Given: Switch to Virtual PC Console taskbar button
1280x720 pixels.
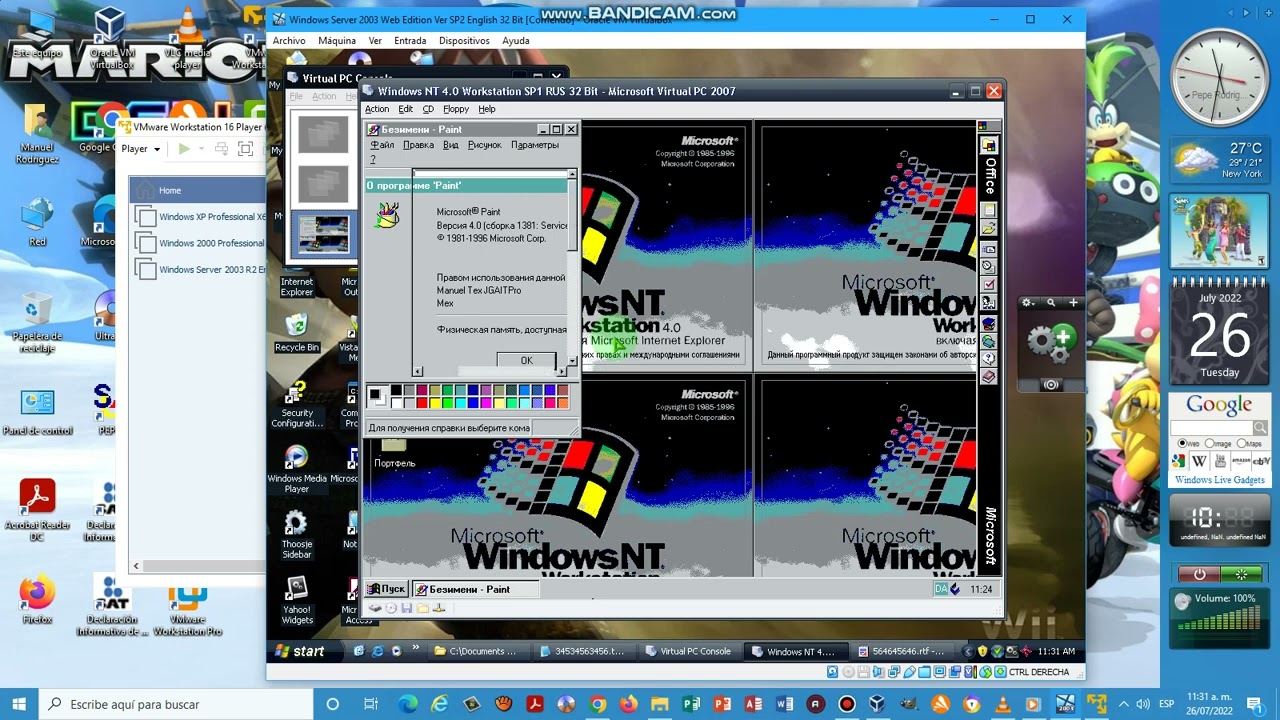Looking at the screenshot, I should [688, 651].
